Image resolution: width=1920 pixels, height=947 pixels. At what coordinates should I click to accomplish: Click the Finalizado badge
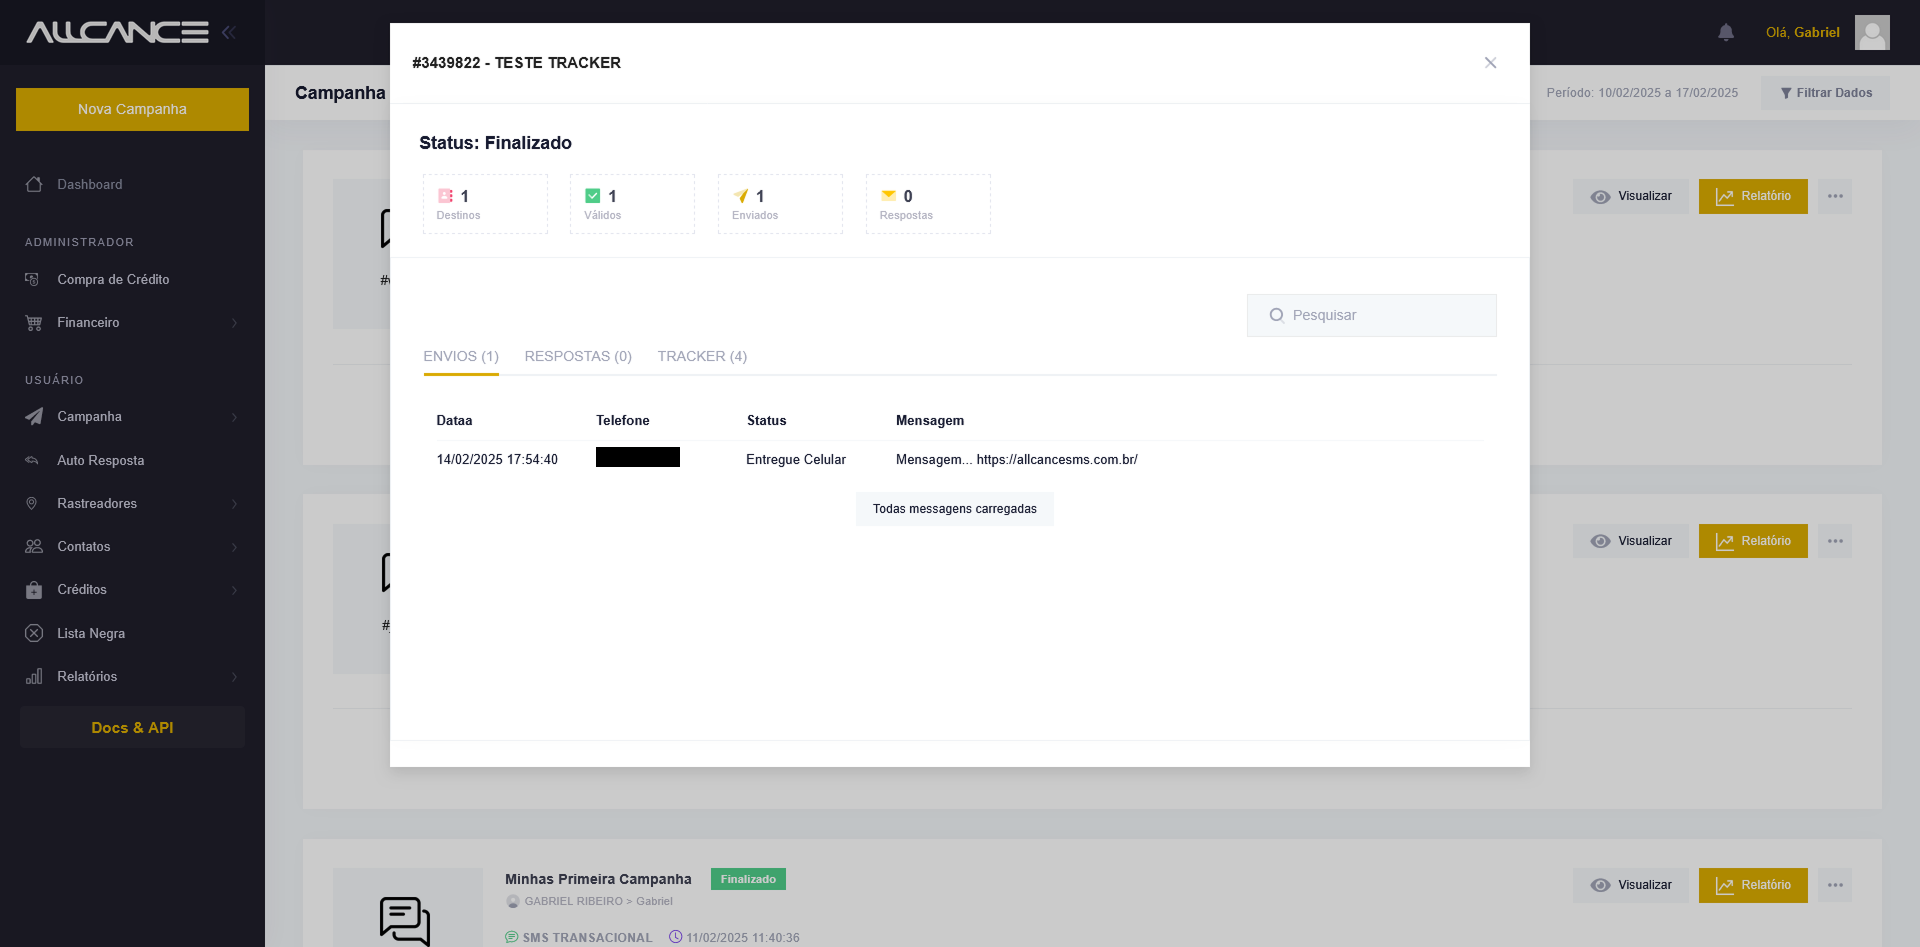[x=748, y=879]
